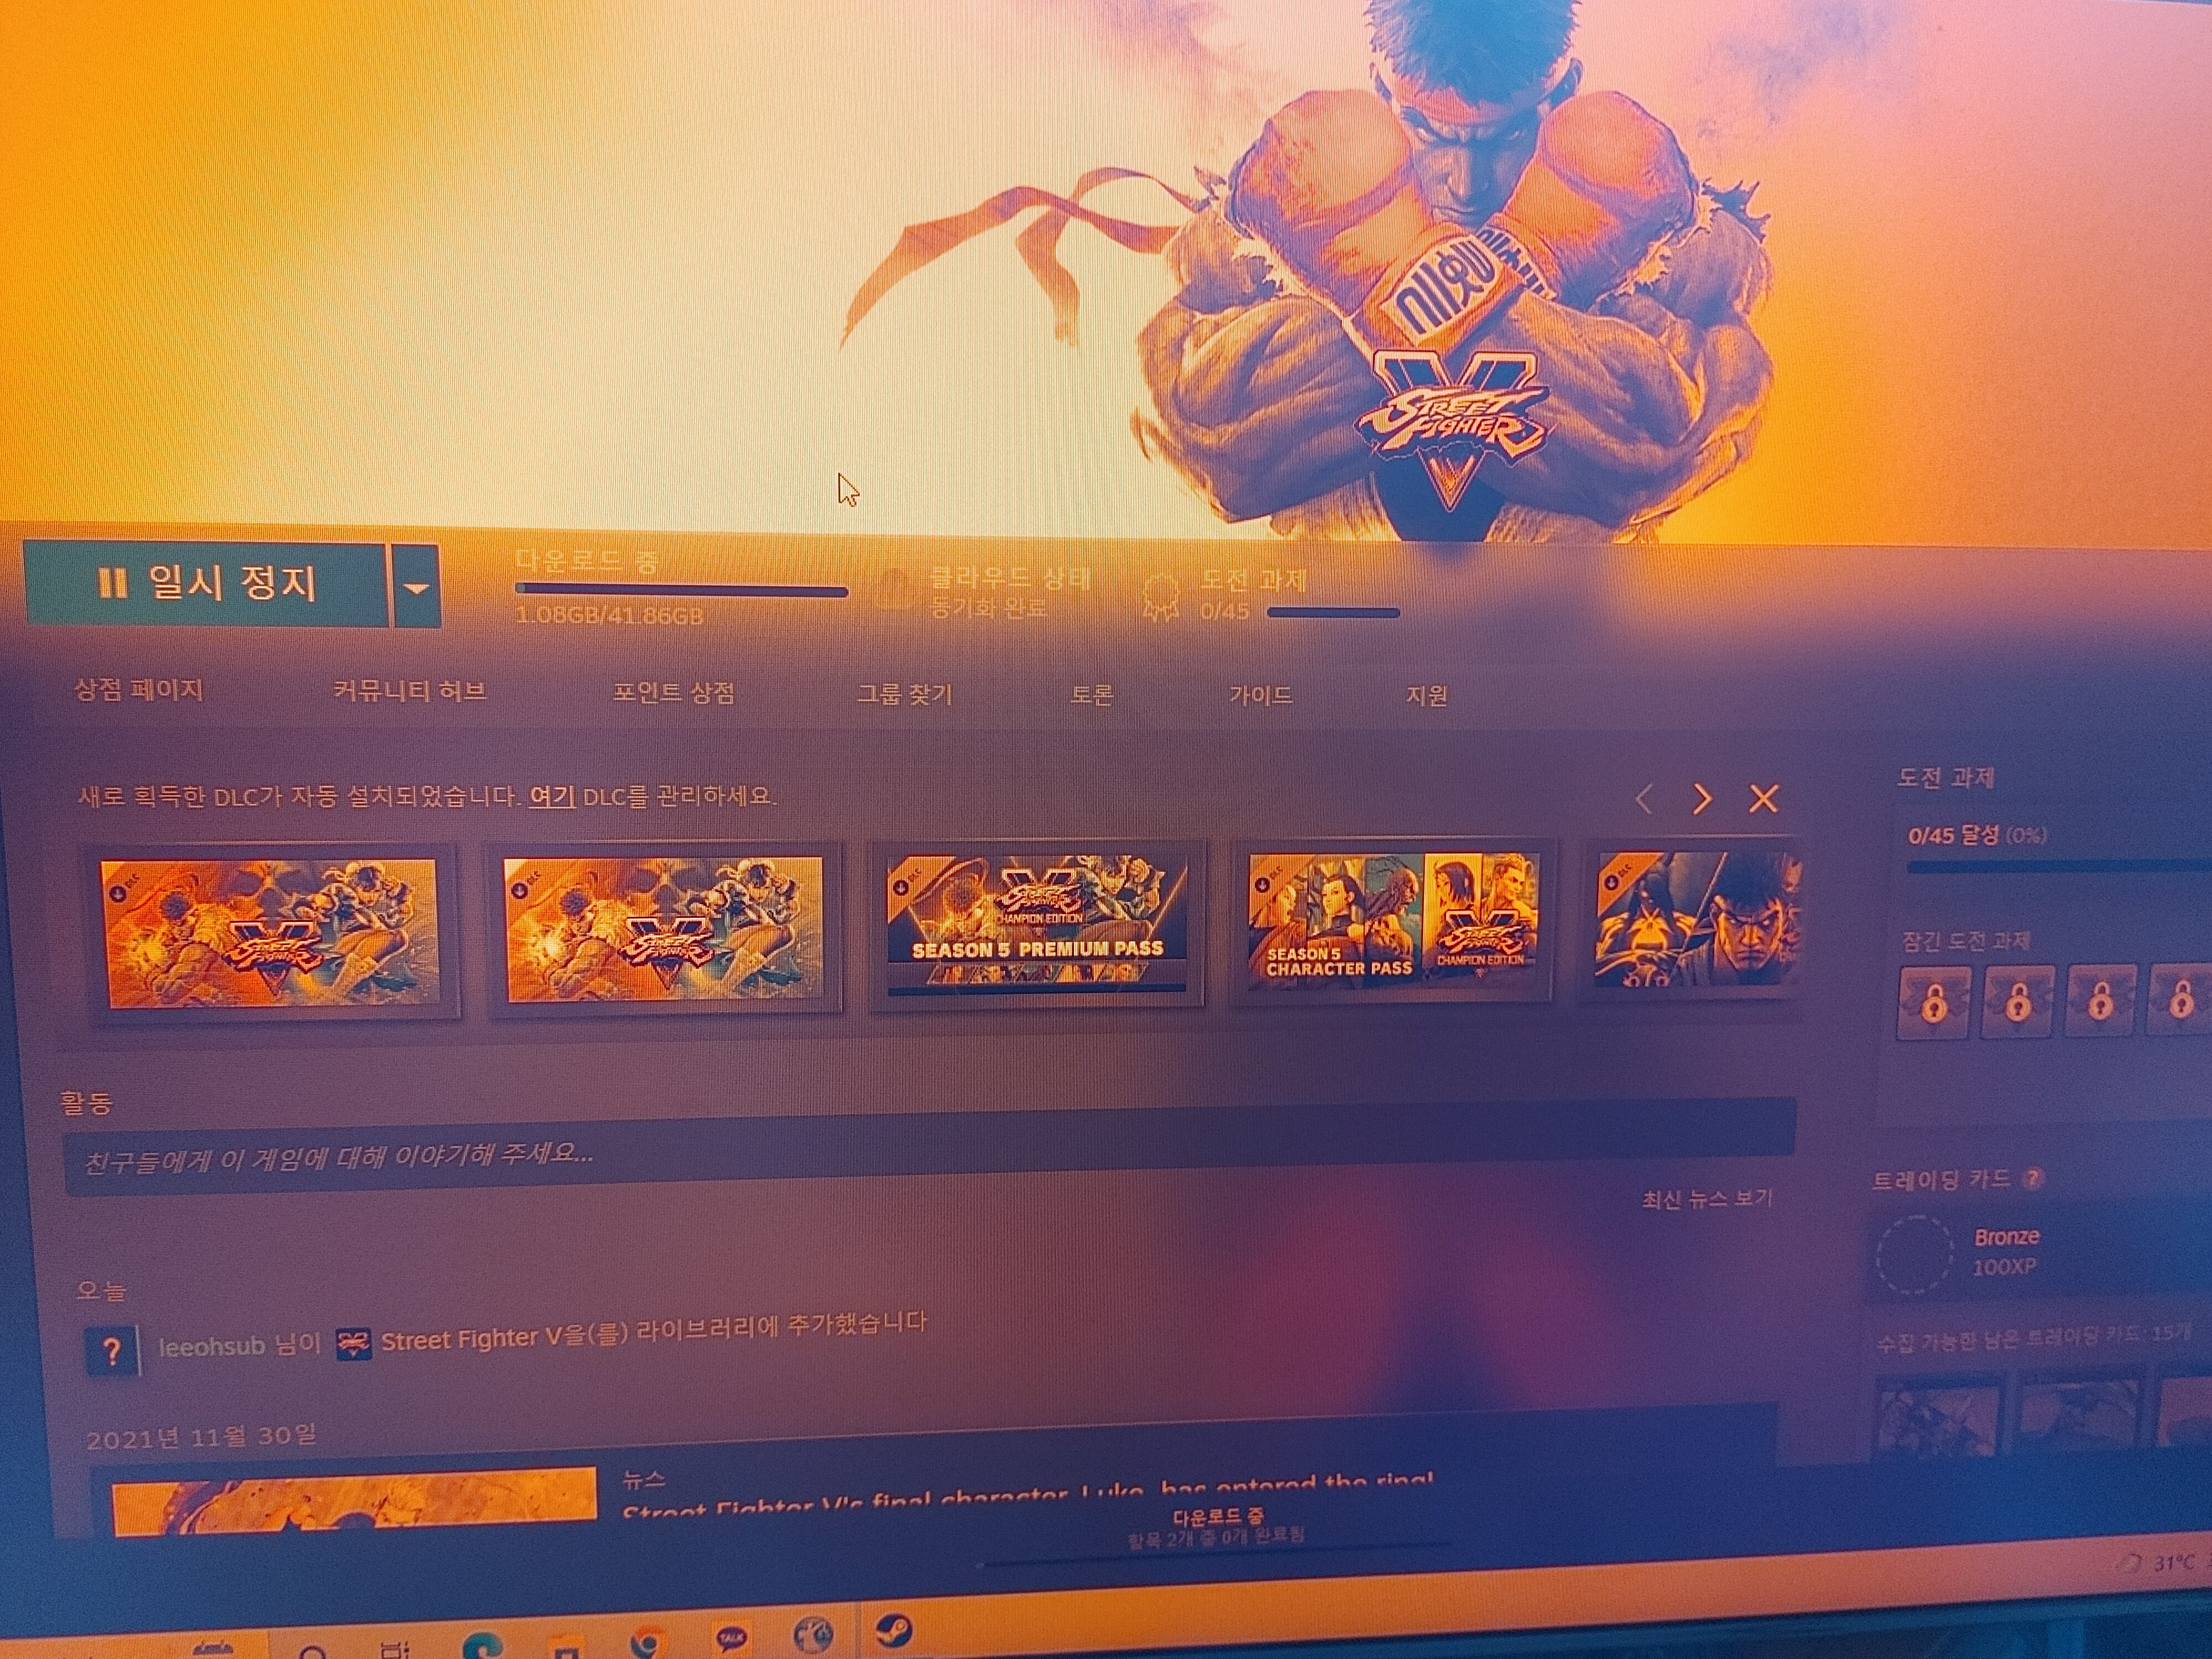Click the 트레이딩 카드 section heading

tap(1940, 1180)
